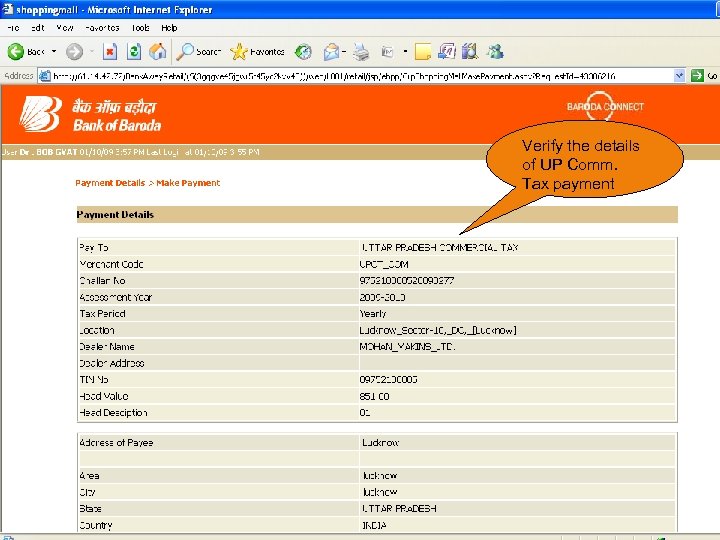The height and width of the screenshot is (540, 720).
Task: Click the UPCT_COM merchant code value
Action: 384,264
